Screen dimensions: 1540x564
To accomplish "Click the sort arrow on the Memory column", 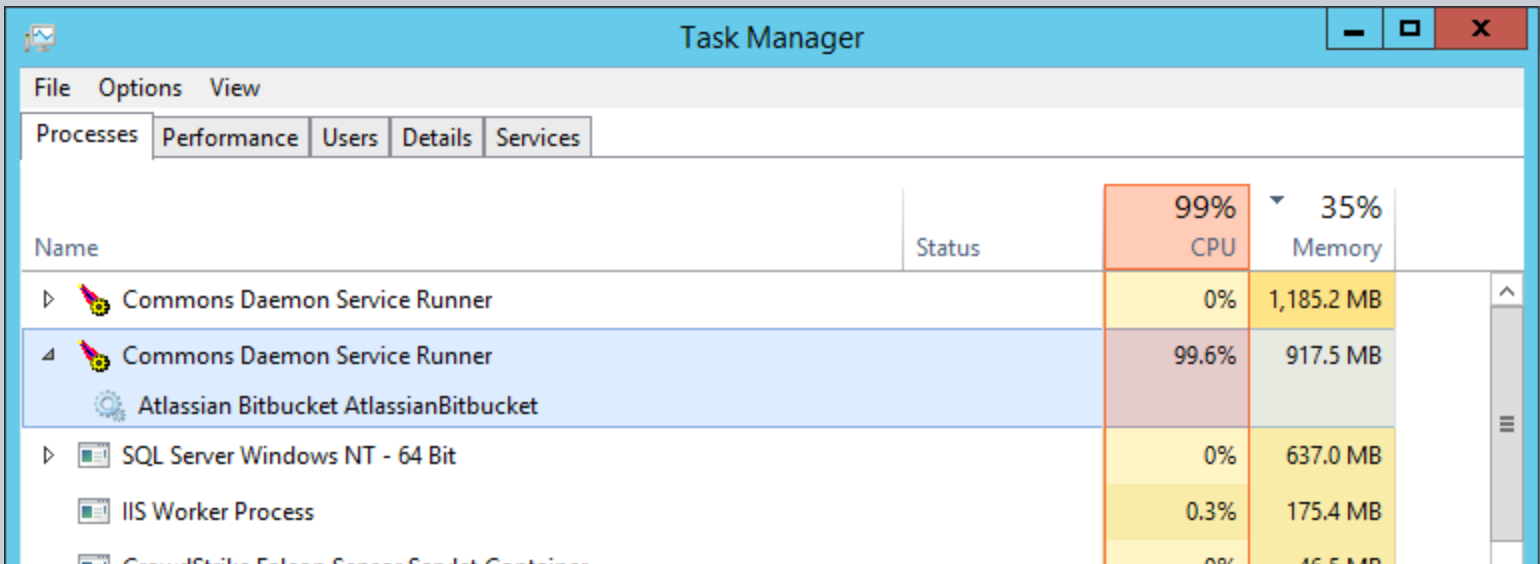I will [x=1277, y=200].
